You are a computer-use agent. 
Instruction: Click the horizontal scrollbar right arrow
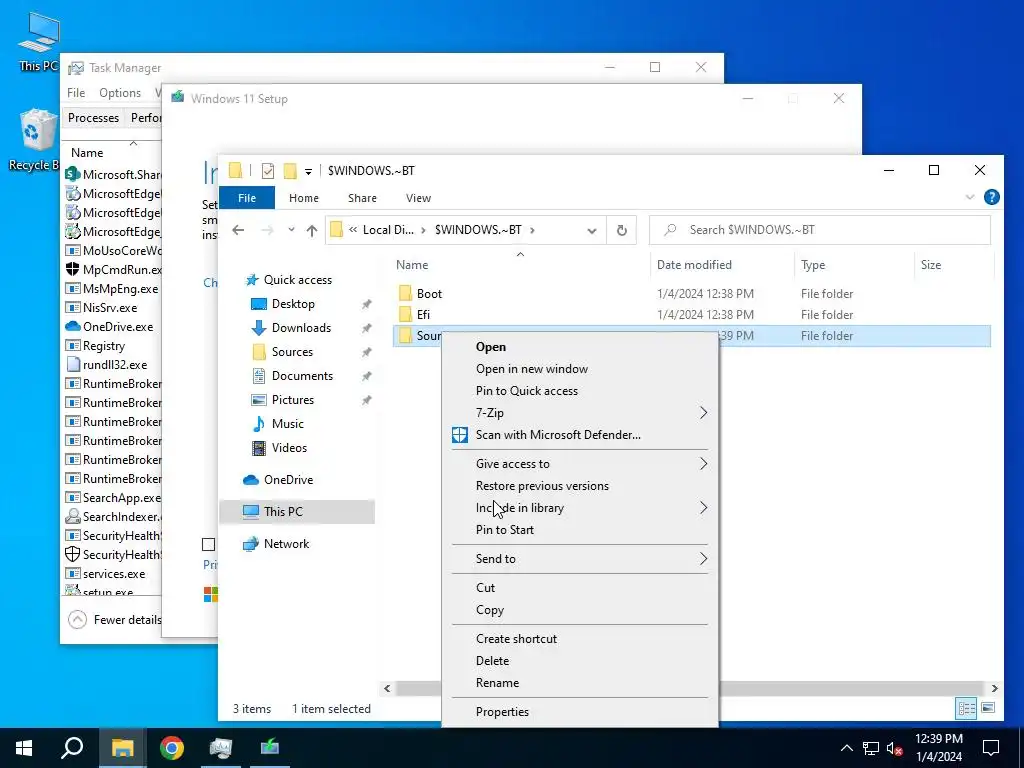click(x=995, y=688)
